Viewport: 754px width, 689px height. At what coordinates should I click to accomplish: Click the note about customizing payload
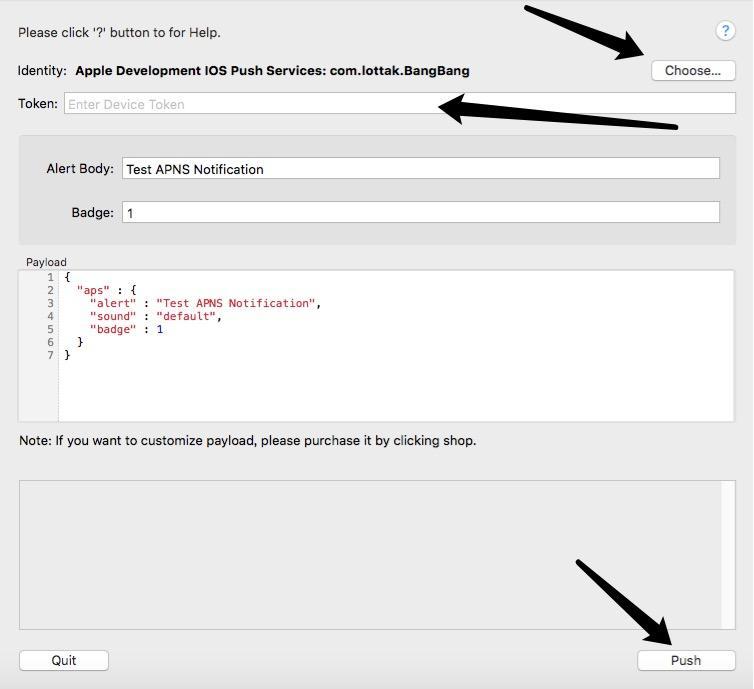click(247, 440)
